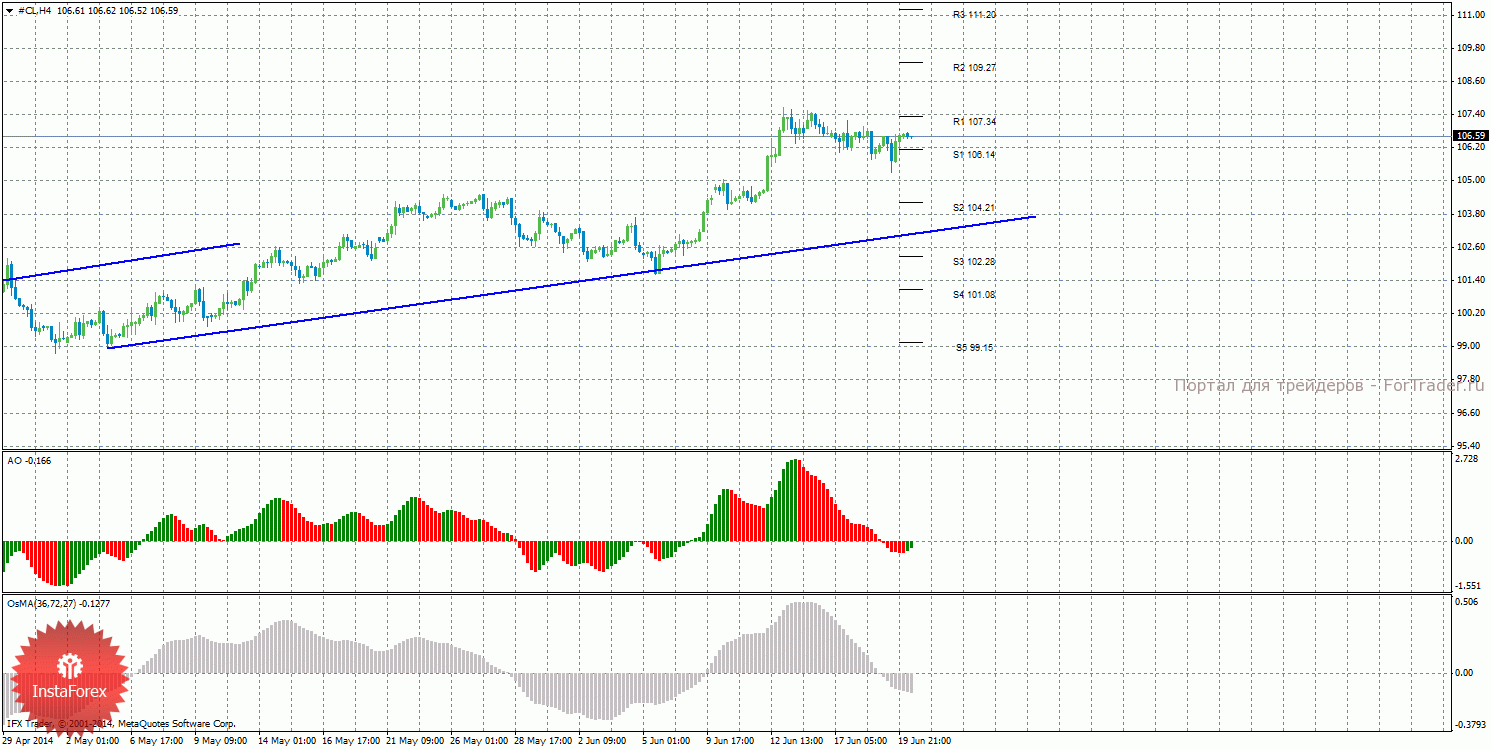Select the S4 101.08 support marker

click(x=974, y=295)
